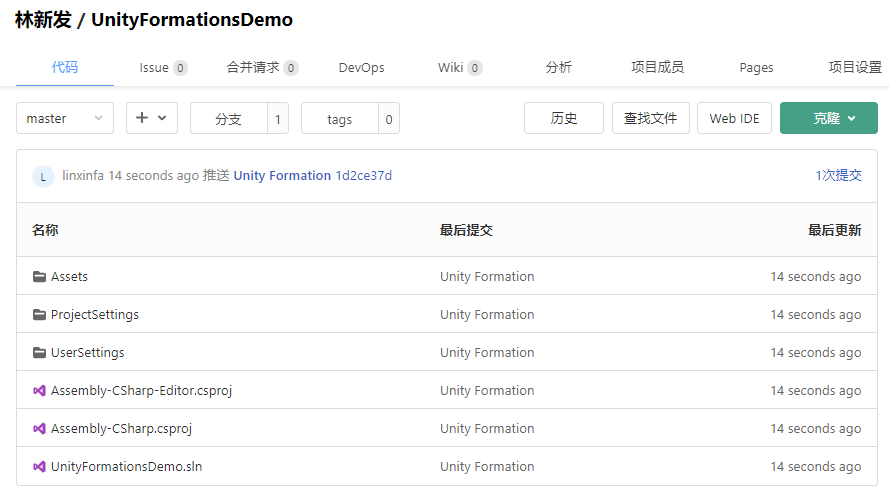This screenshot has height=496, width=889.
Task: Click UnityFormationsDemo project title
Action: (192, 20)
